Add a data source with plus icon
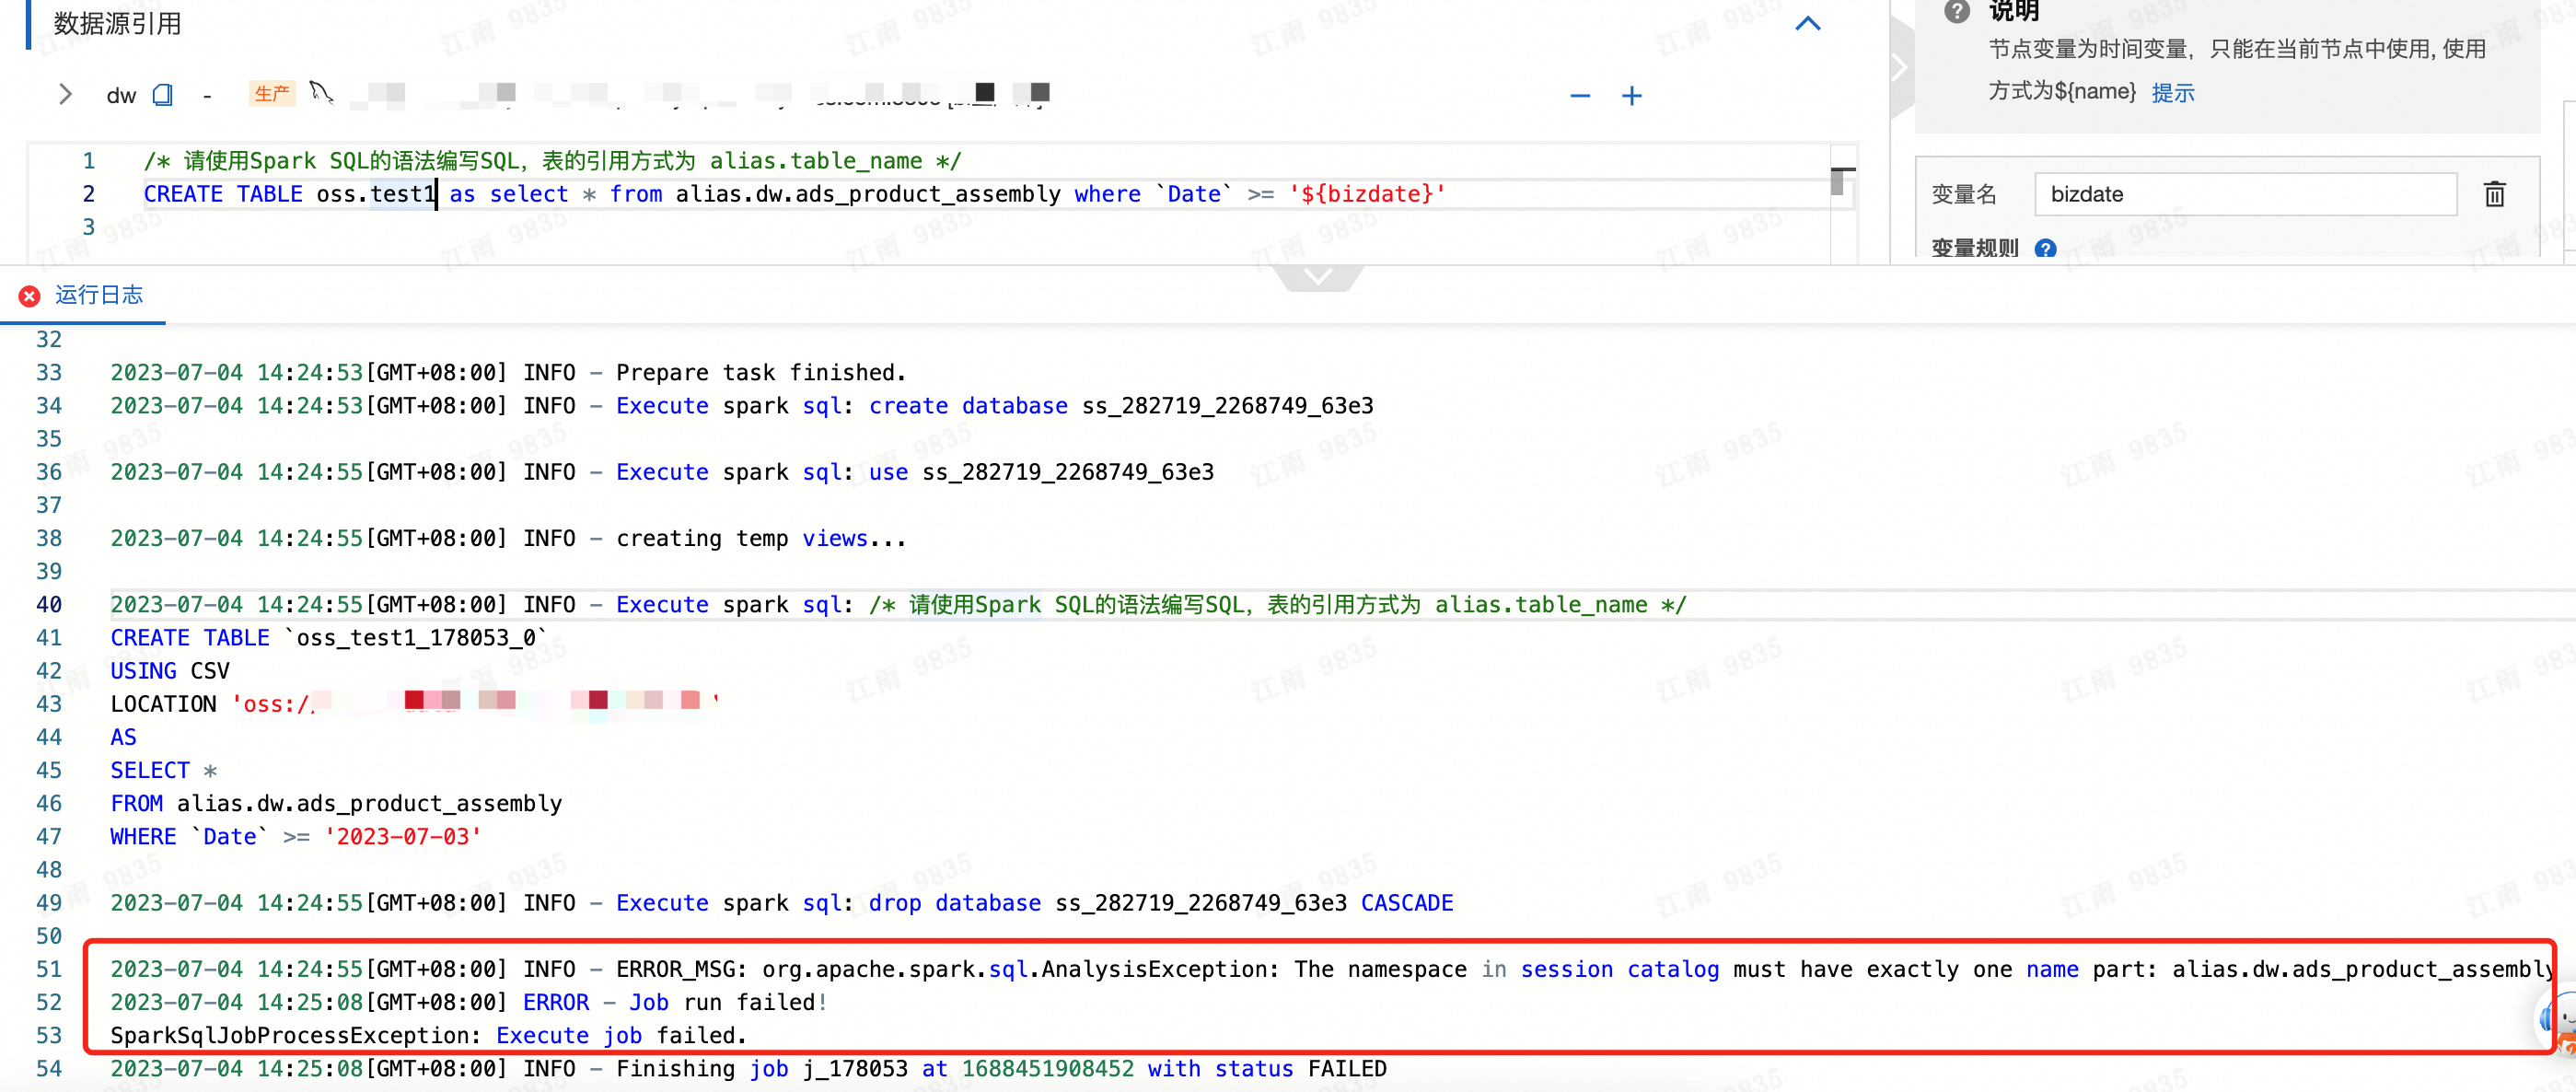 tap(1632, 96)
